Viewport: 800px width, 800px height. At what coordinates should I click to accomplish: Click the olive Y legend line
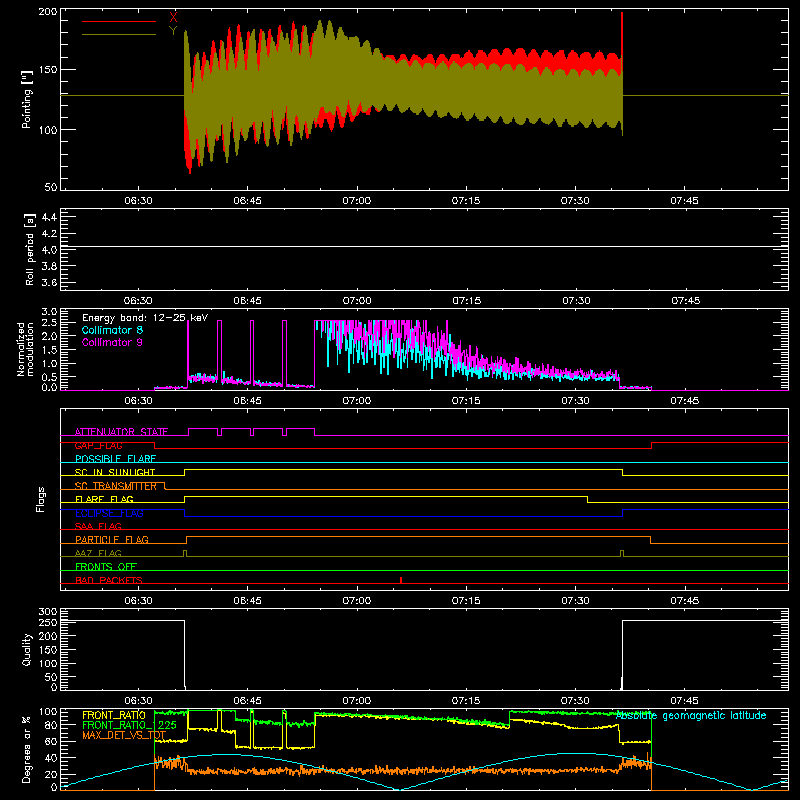click(118, 34)
